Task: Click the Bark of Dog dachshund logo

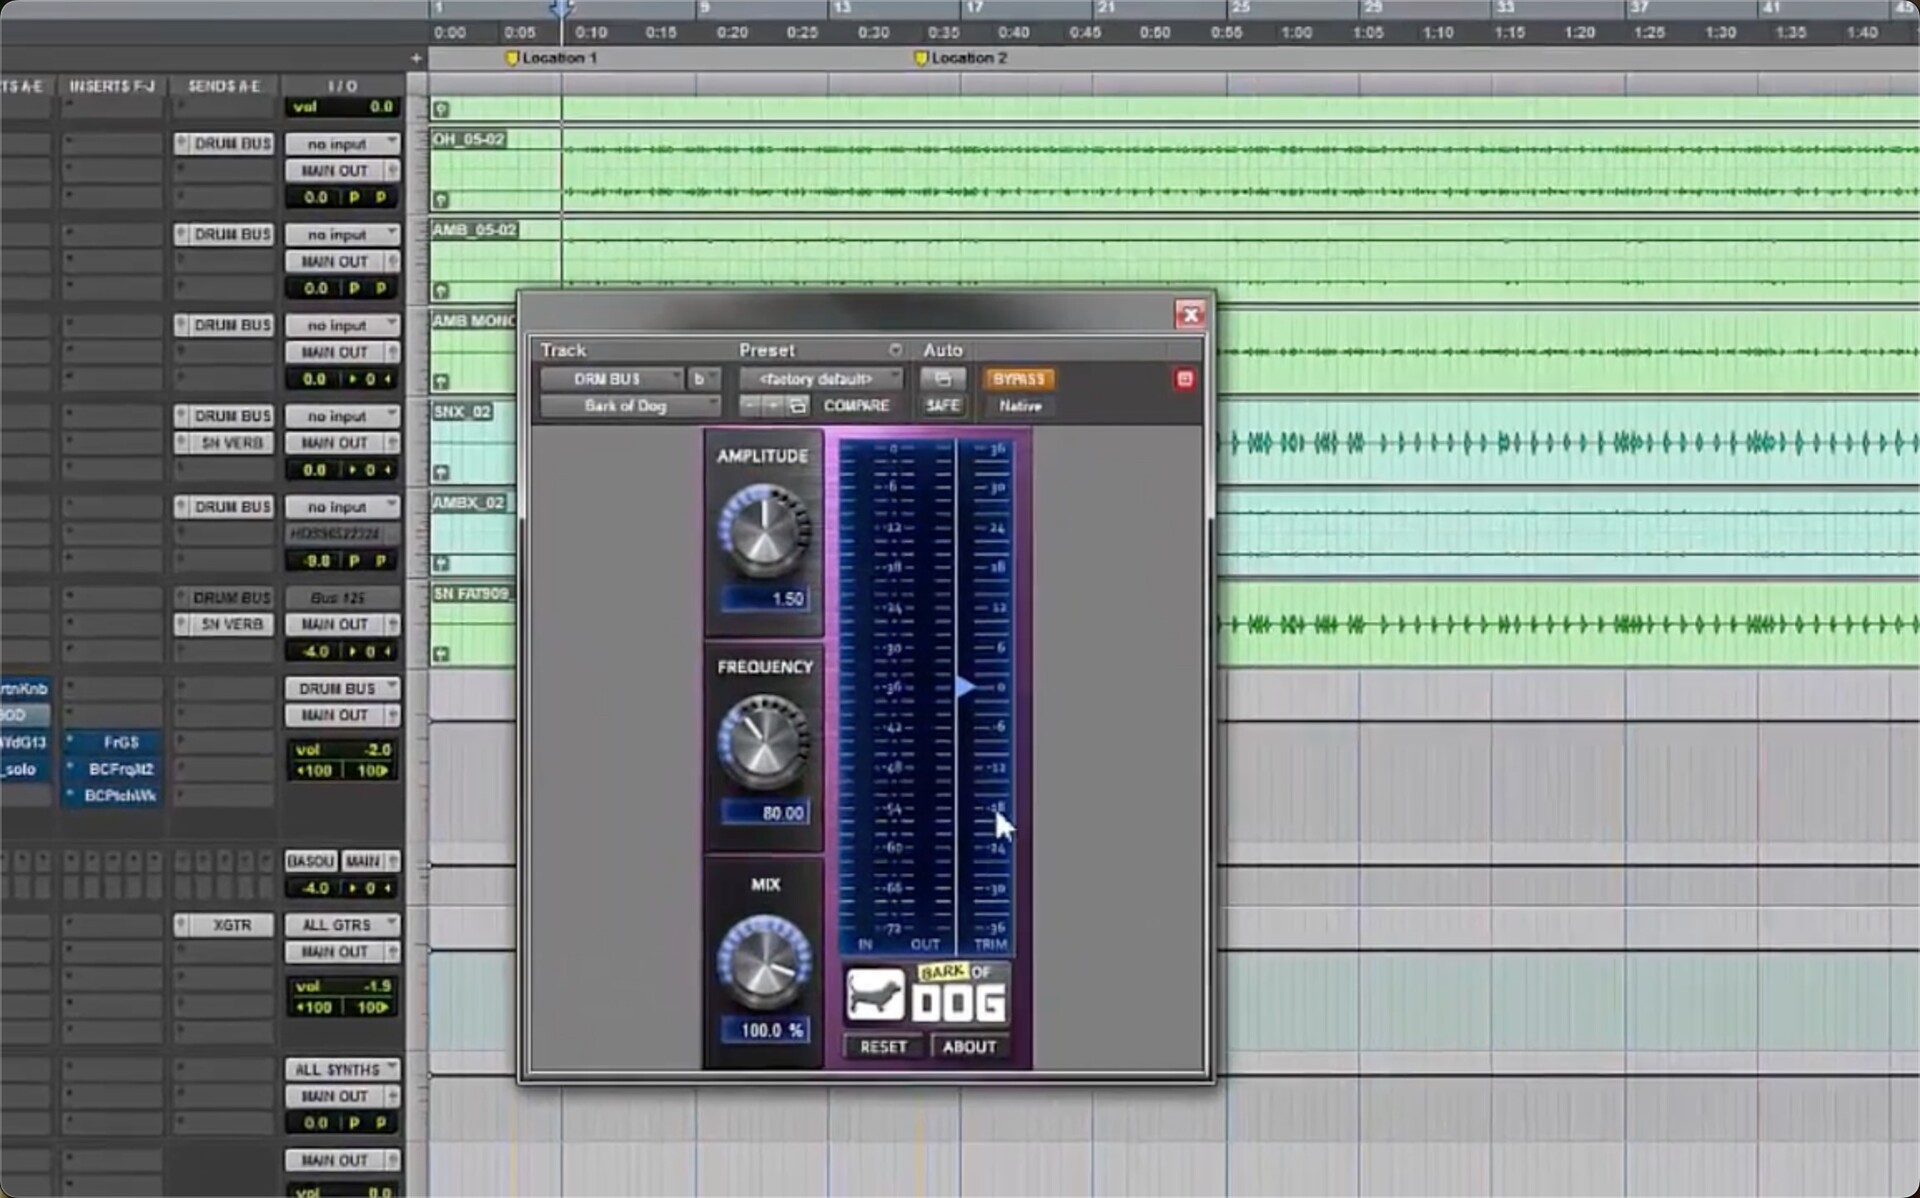Action: (875, 995)
